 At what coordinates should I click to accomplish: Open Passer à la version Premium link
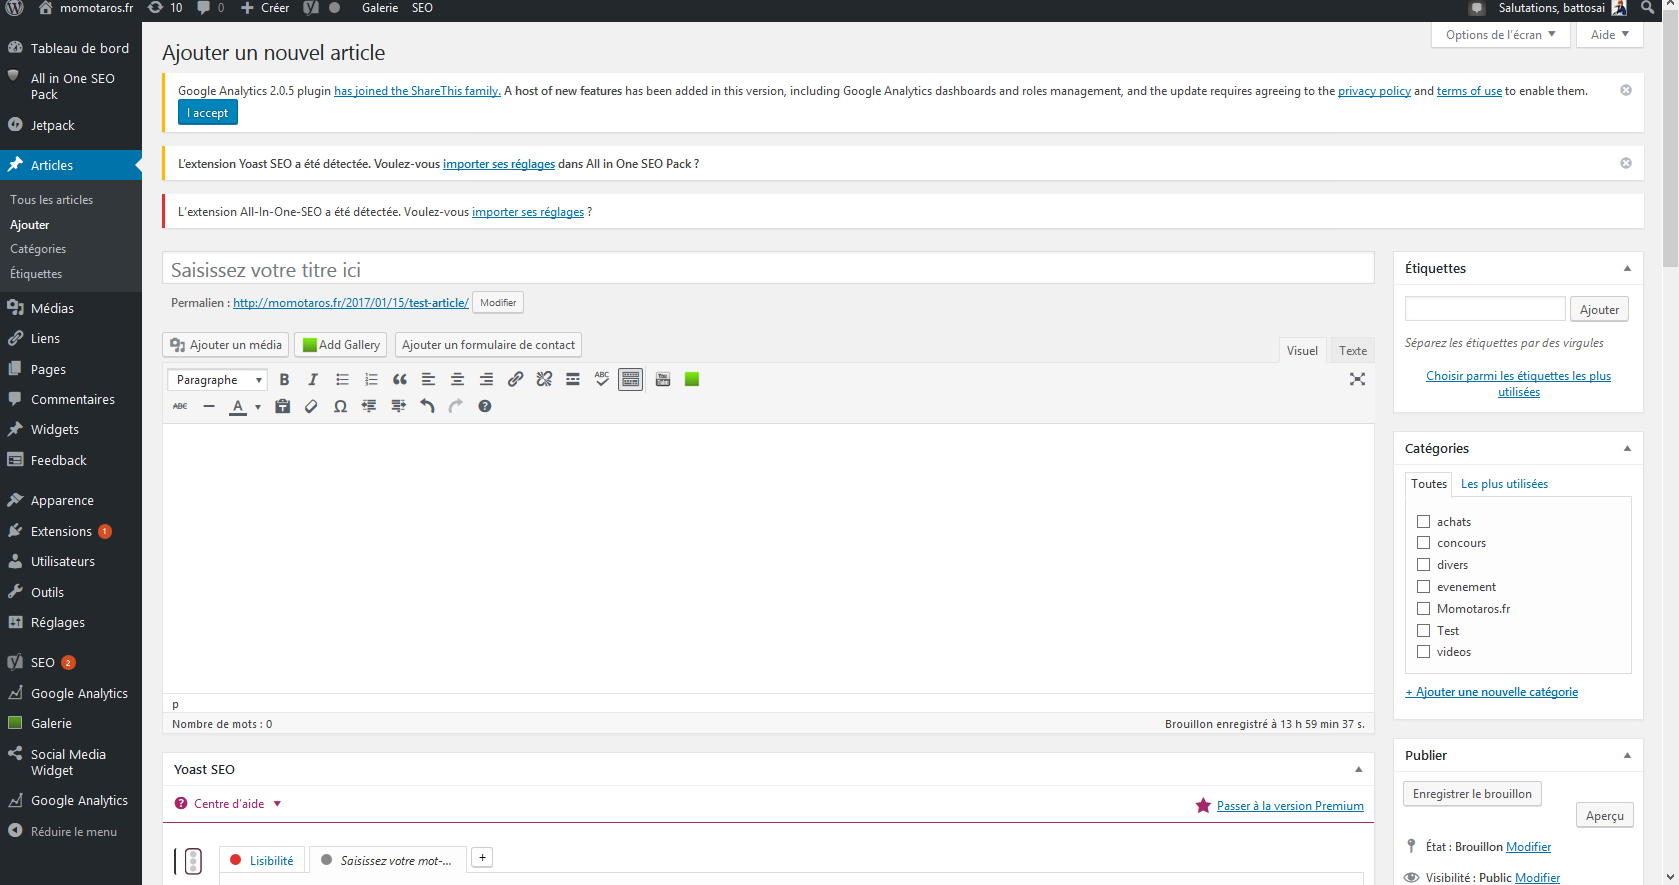[1290, 806]
